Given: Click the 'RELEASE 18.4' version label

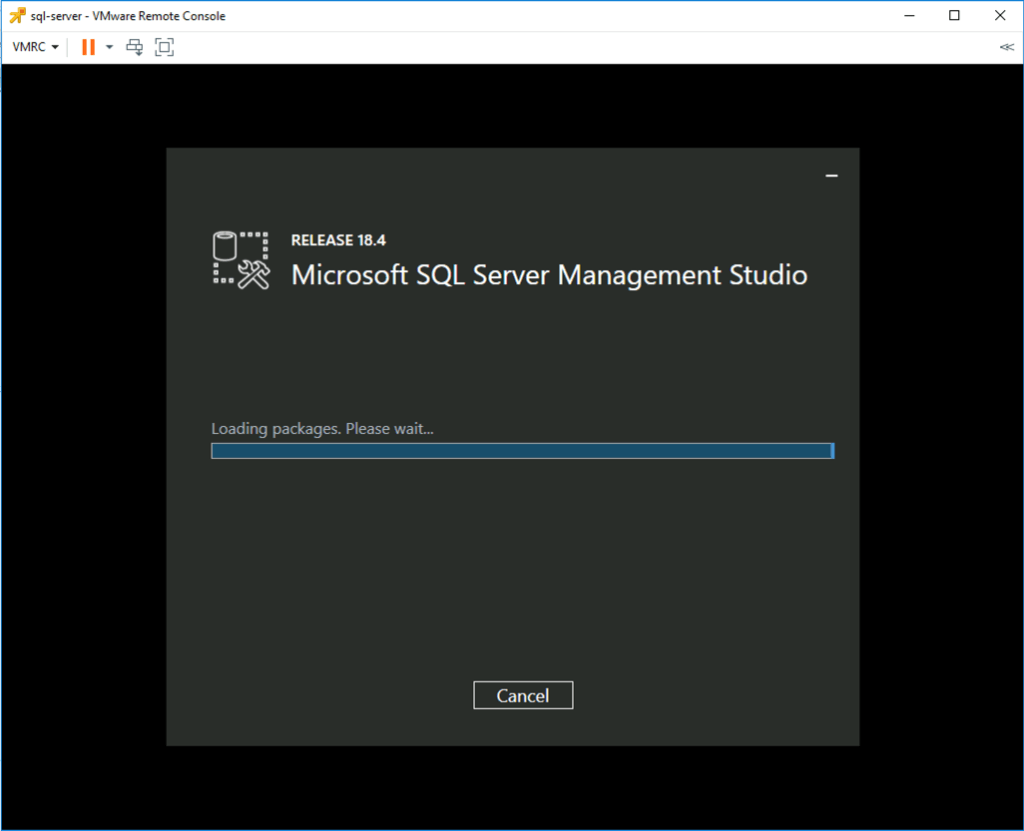Looking at the screenshot, I should (x=338, y=240).
